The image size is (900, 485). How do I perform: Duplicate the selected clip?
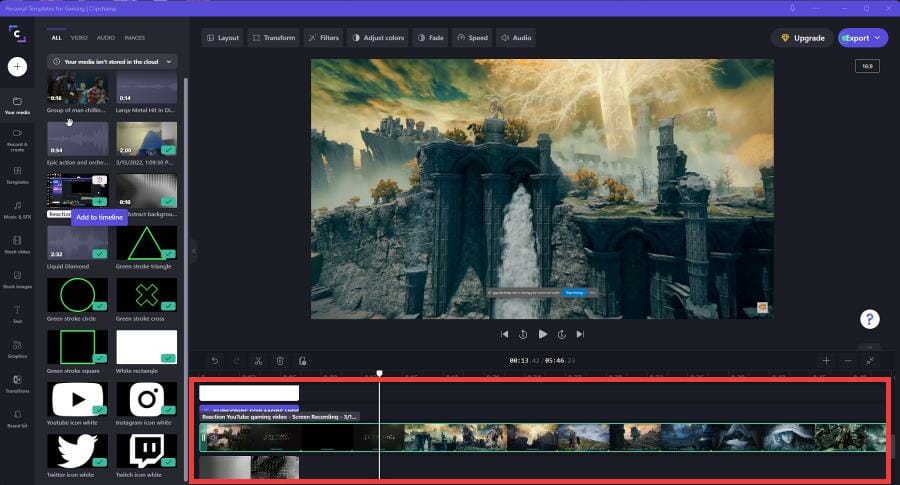[302, 360]
